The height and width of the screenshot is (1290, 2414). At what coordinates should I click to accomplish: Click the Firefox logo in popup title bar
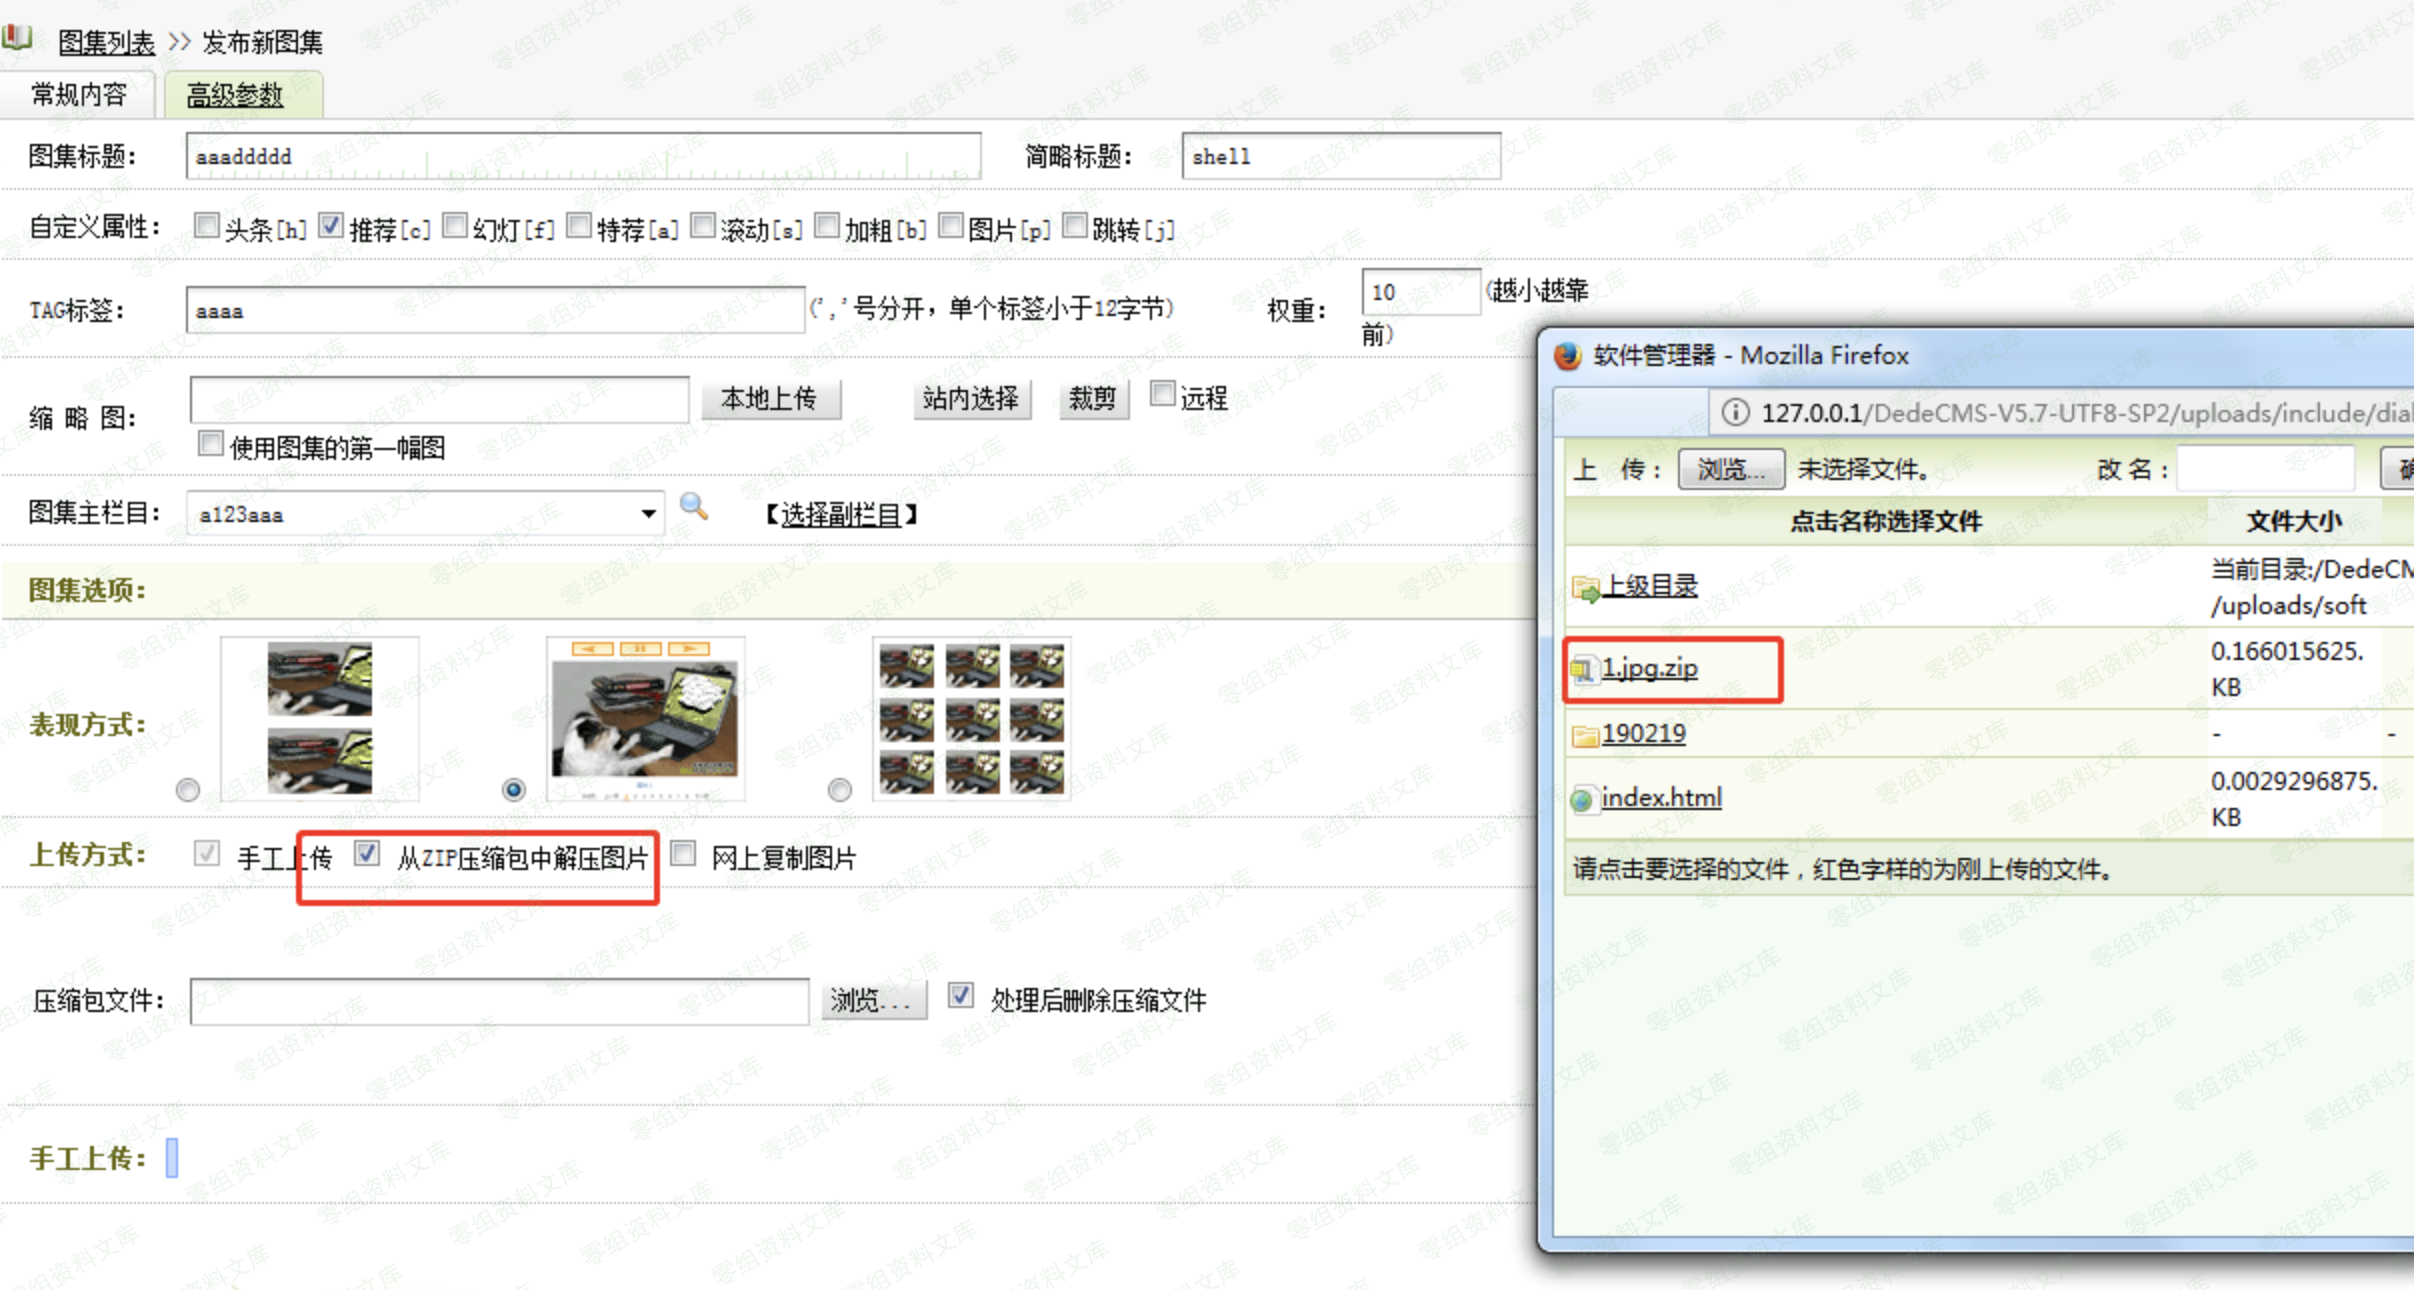(1568, 356)
